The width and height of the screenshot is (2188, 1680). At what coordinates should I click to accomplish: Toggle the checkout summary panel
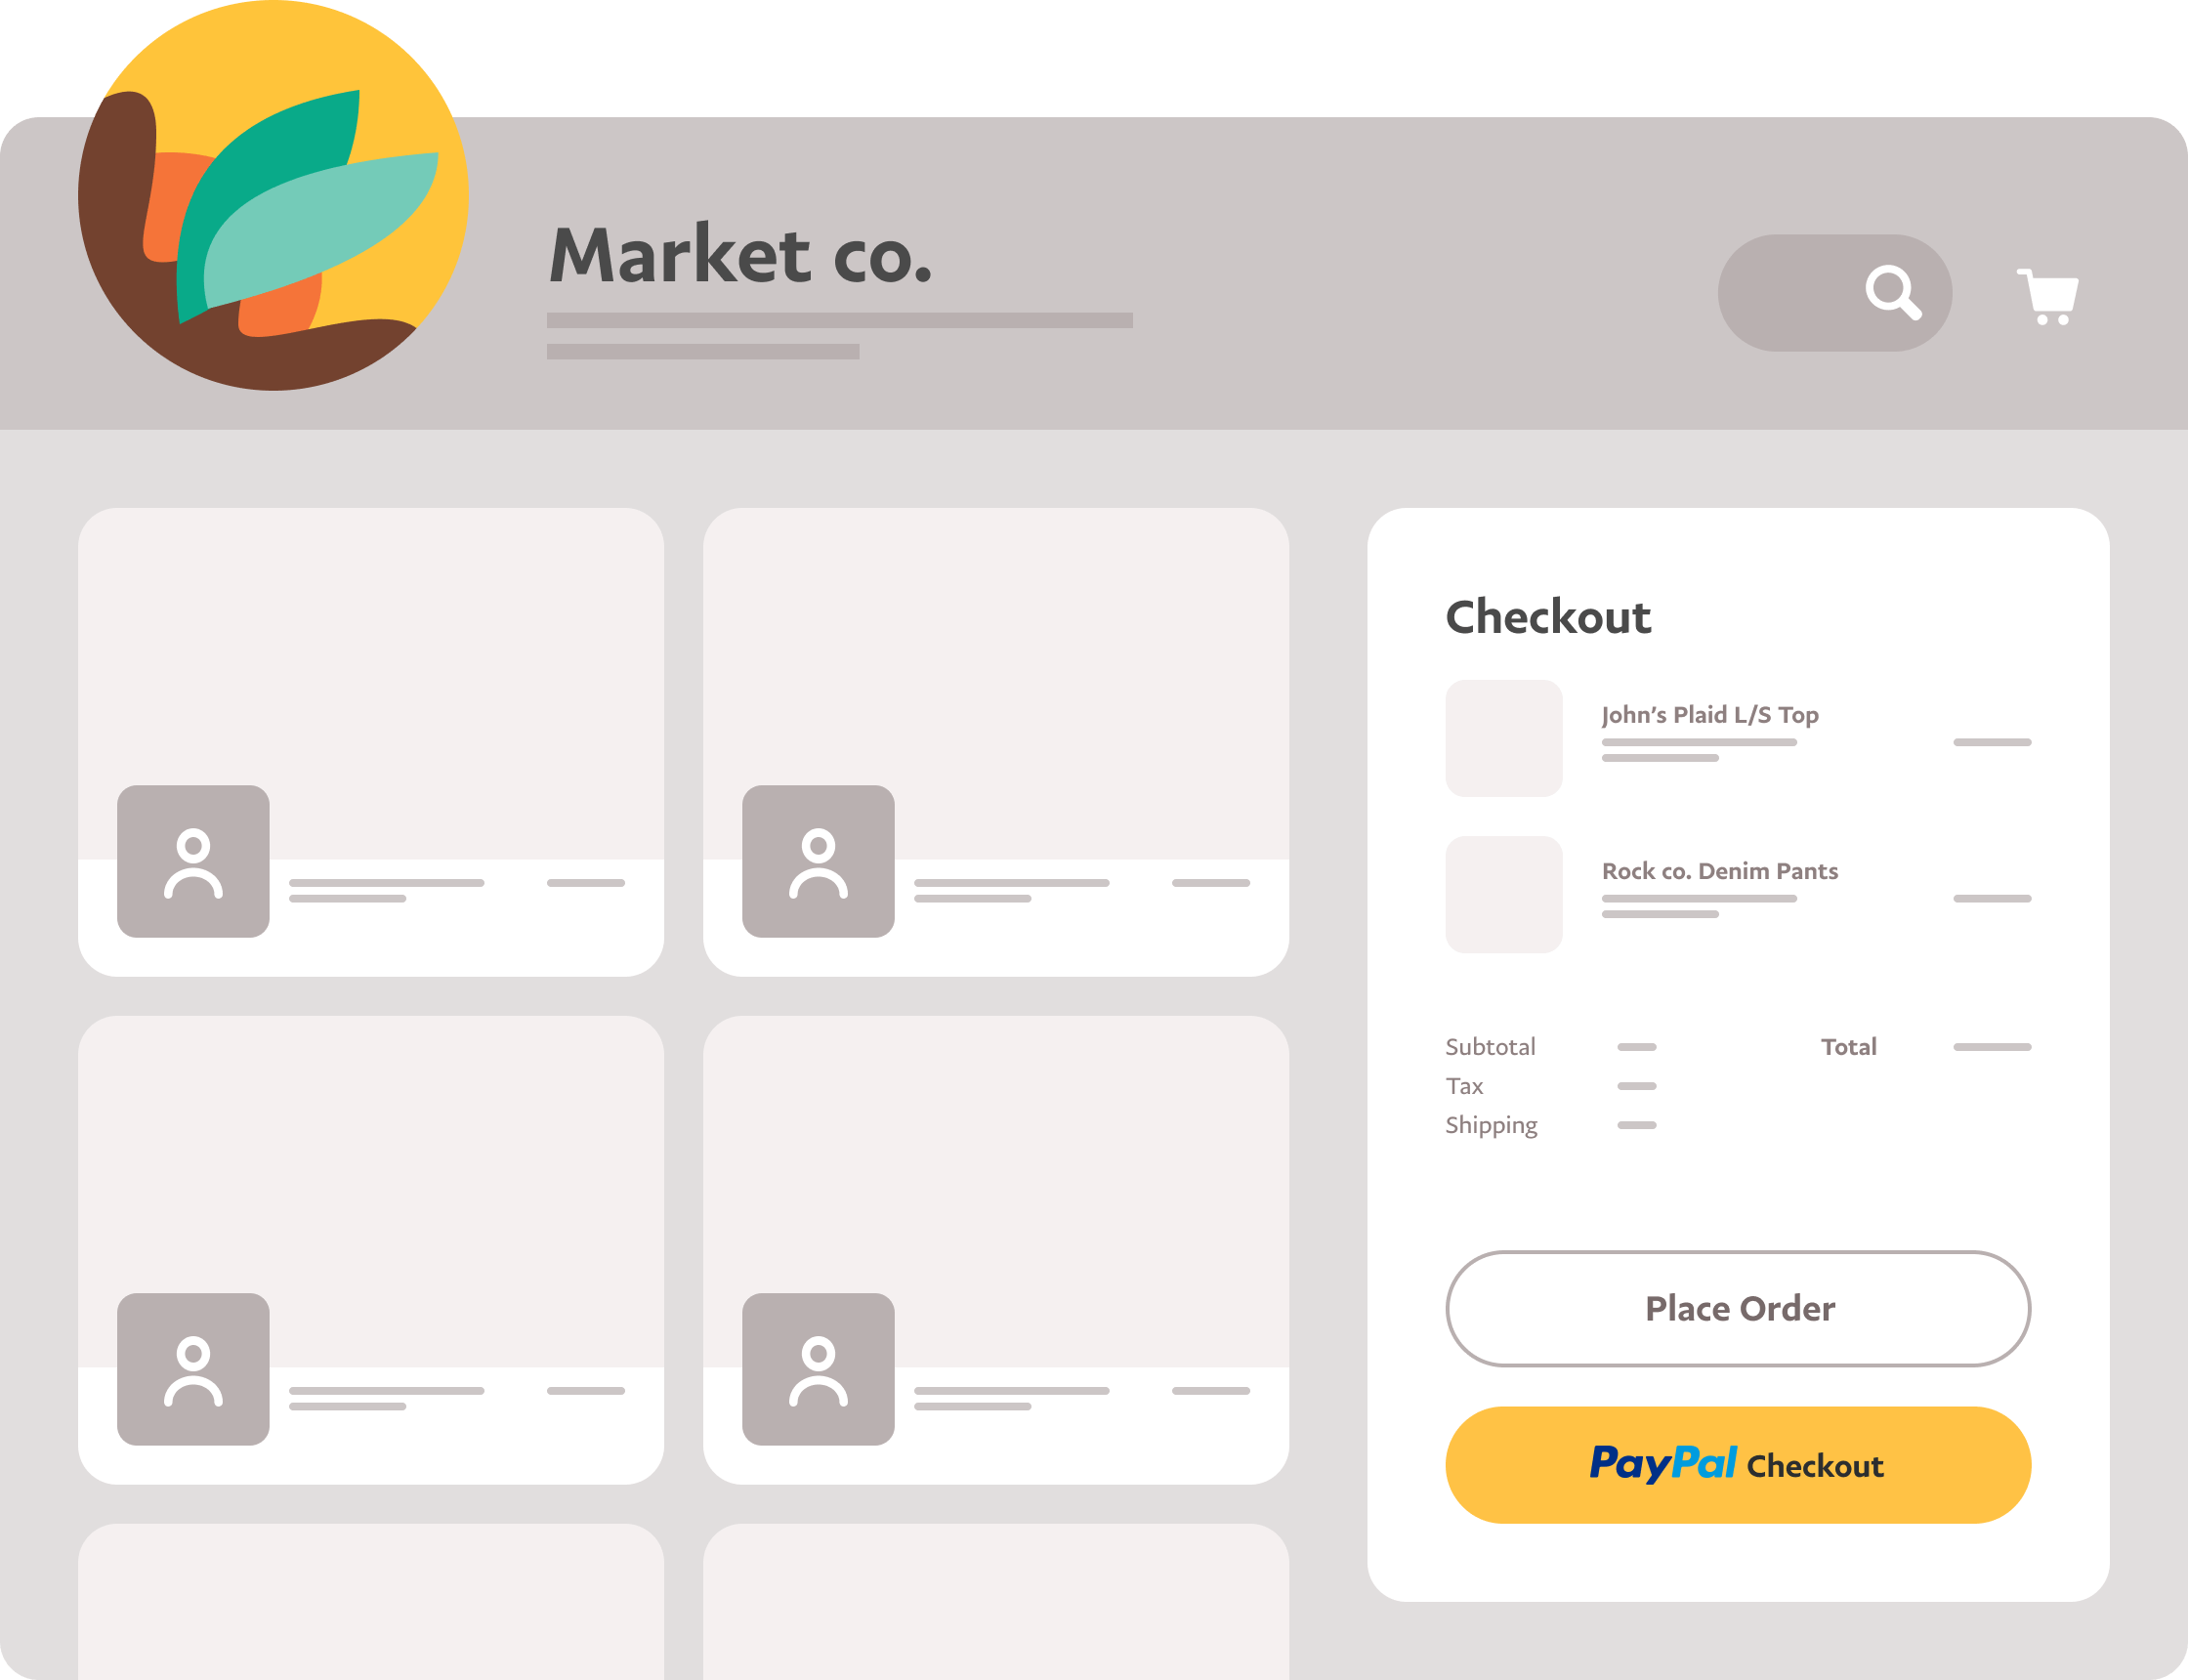pyautogui.click(x=1545, y=614)
